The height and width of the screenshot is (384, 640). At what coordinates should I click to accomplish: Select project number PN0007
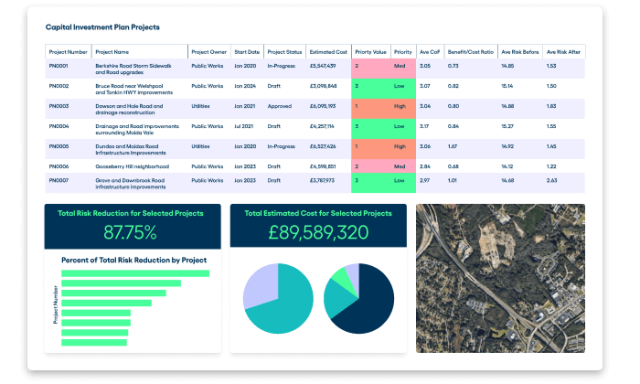pos(59,180)
